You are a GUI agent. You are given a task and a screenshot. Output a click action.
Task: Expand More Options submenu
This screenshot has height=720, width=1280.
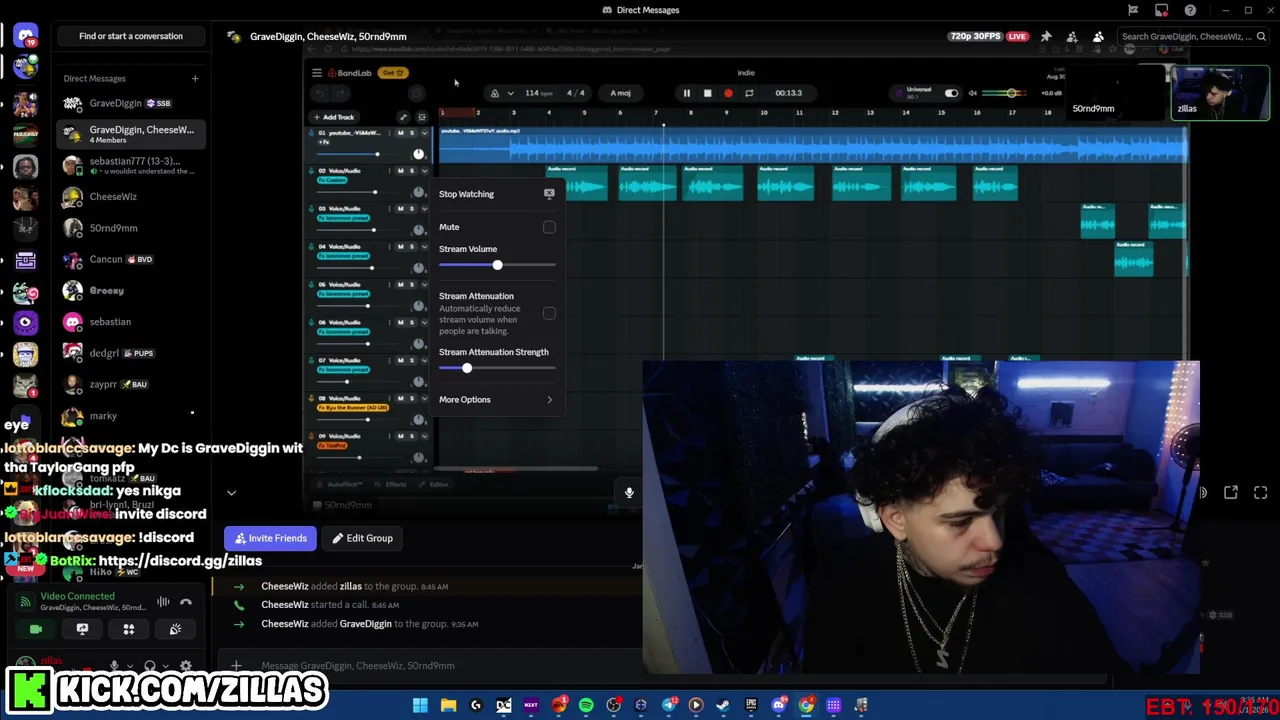click(x=496, y=400)
